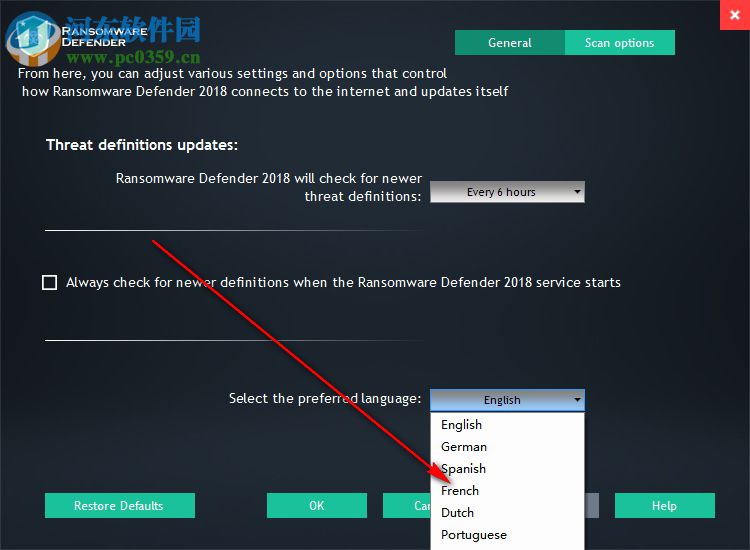Switch to the General tab

click(x=509, y=43)
